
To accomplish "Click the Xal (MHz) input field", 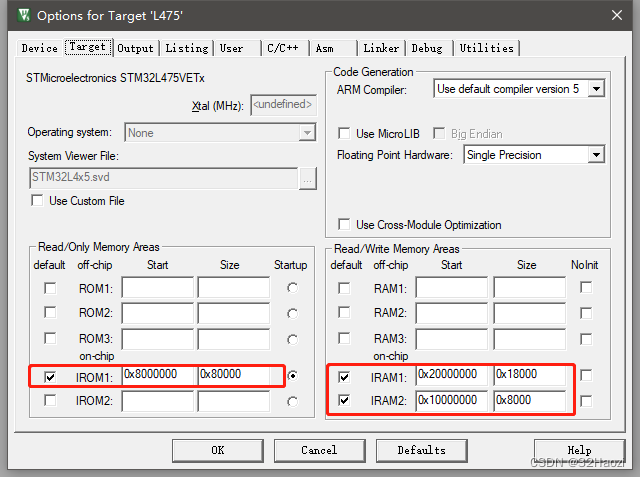I will (283, 105).
